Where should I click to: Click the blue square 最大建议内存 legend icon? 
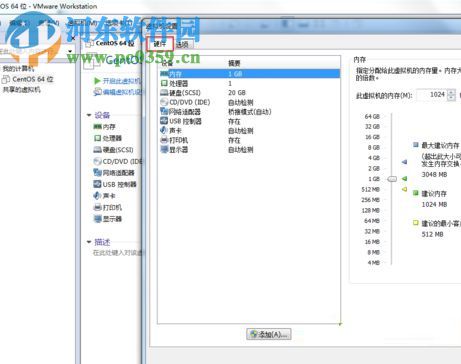[x=416, y=145]
